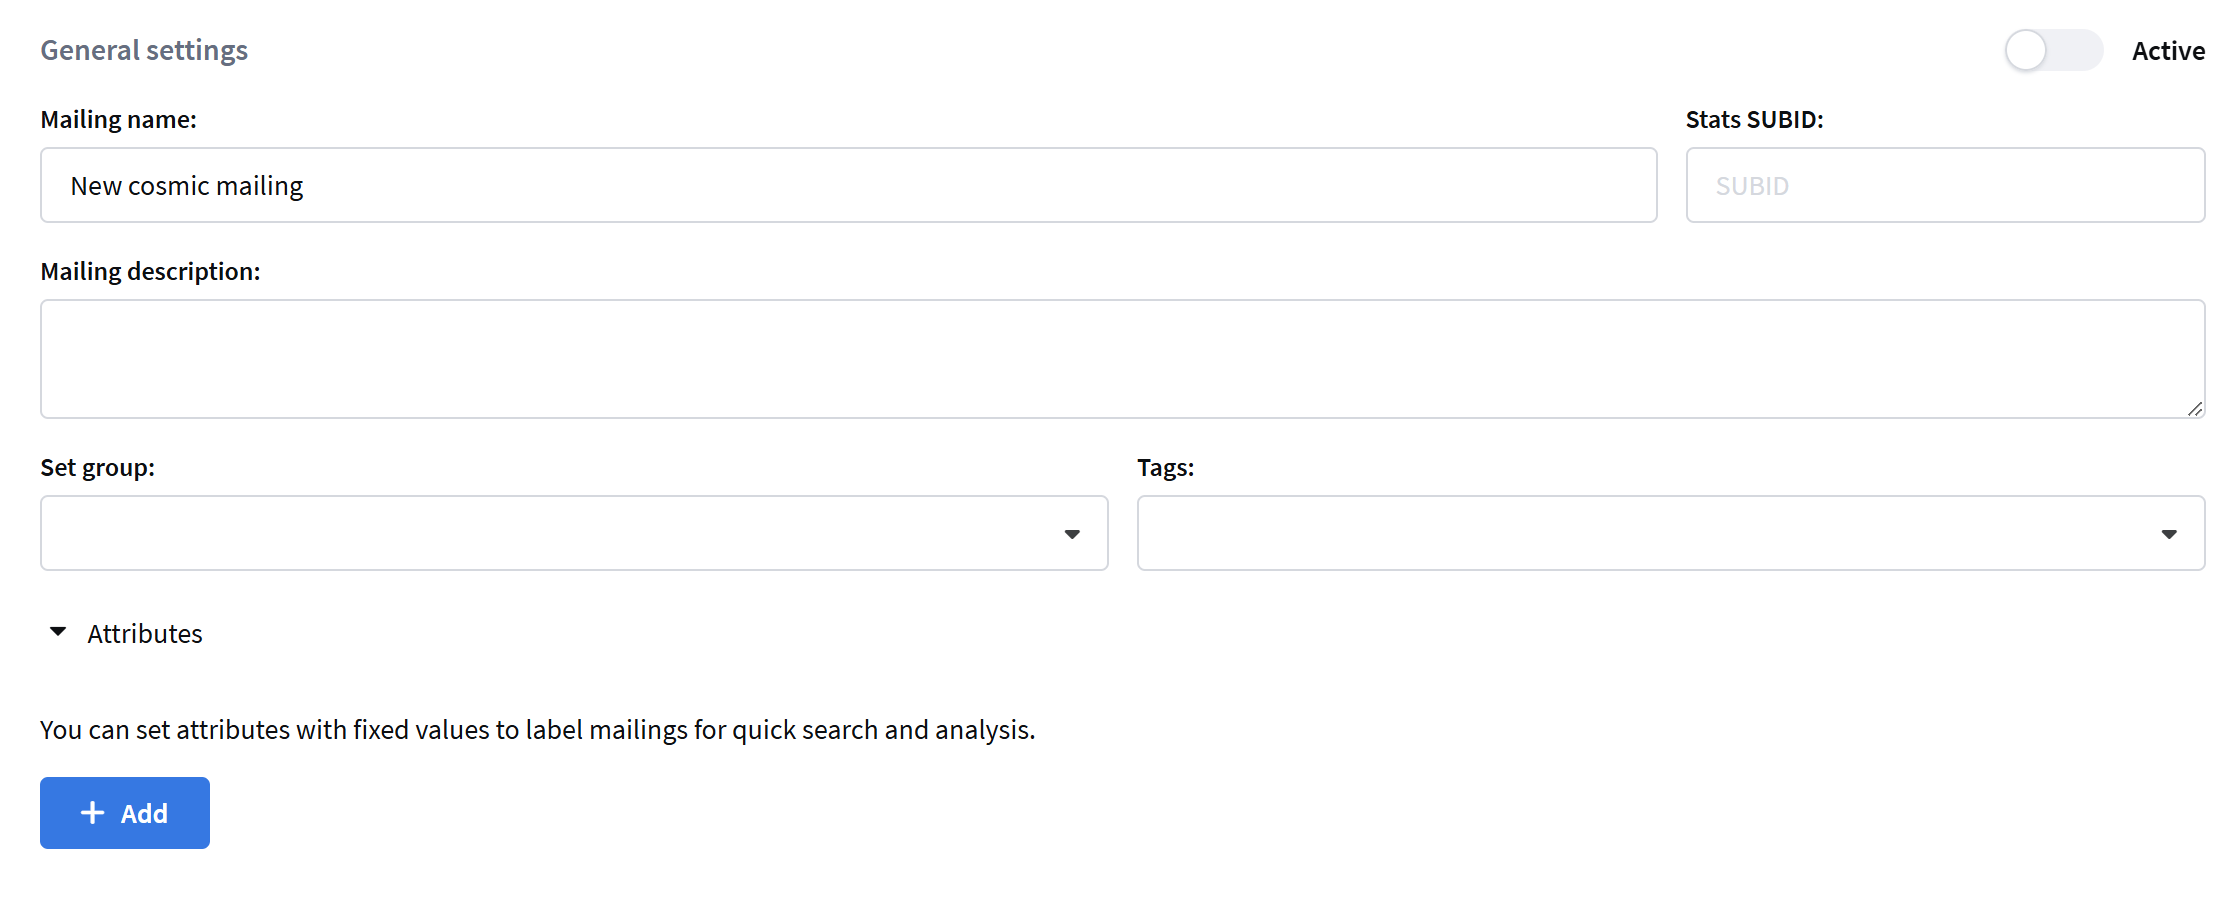Click the Mailing name input field
This screenshot has height=897, width=2225.
(848, 185)
